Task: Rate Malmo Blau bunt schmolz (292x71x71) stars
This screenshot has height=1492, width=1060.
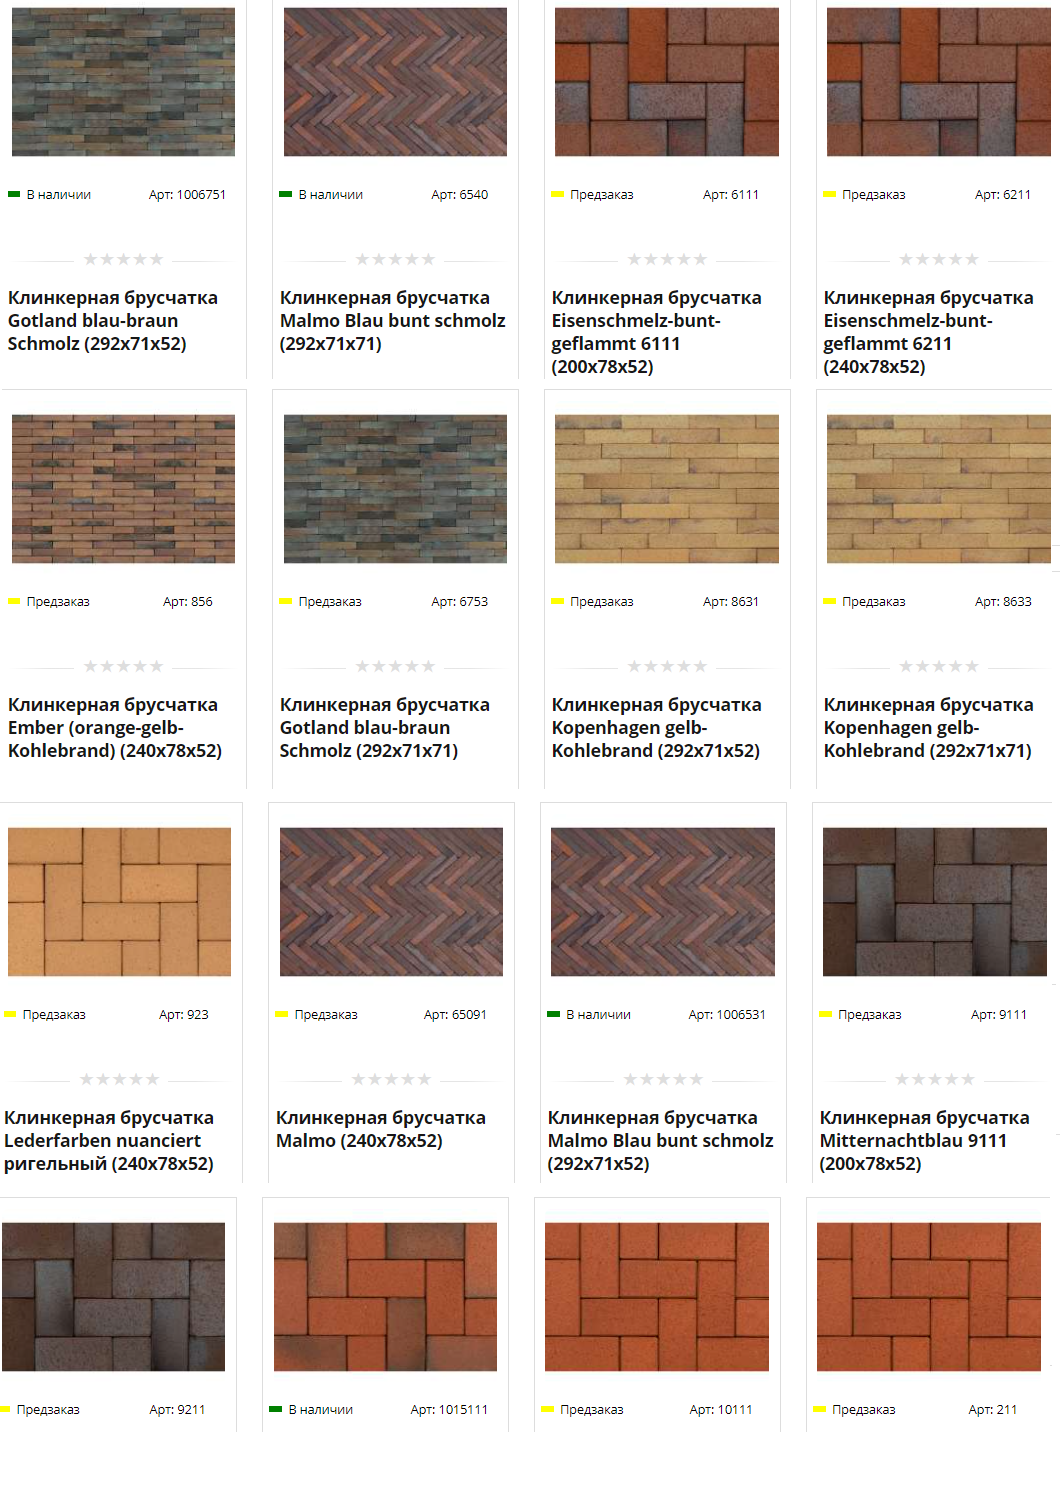Action: 395,259
